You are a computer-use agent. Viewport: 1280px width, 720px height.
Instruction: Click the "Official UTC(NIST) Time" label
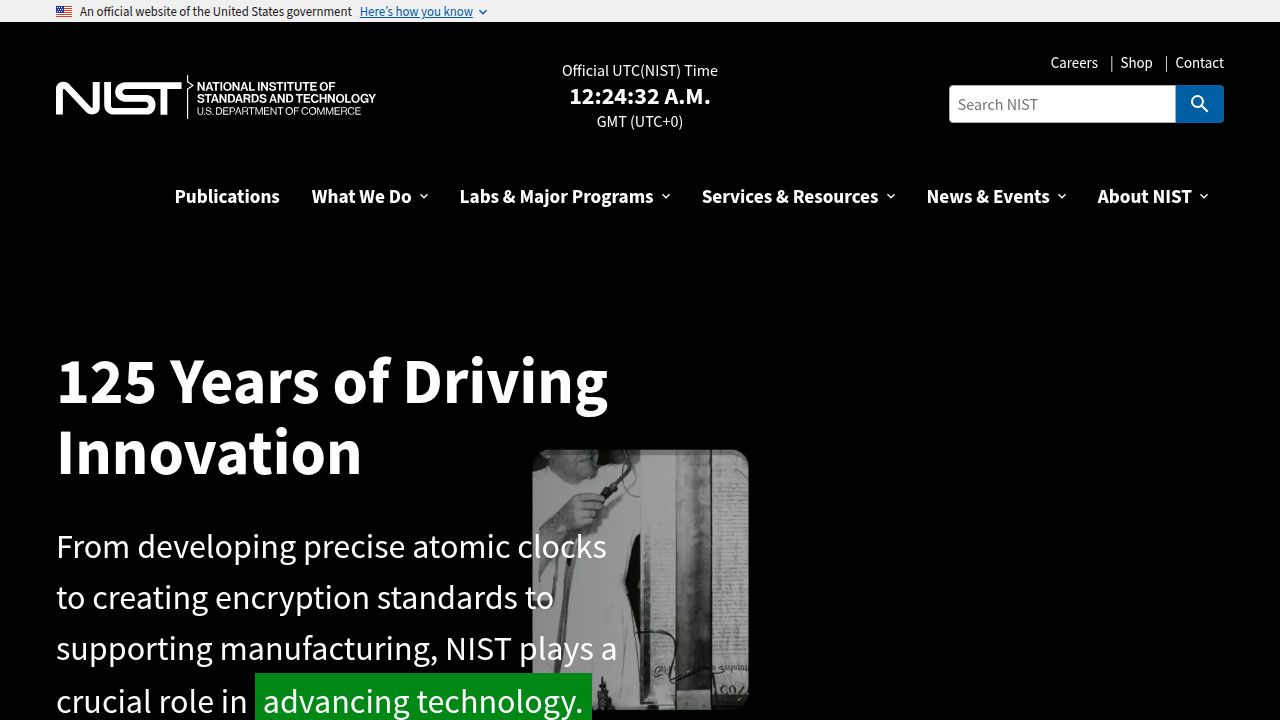(640, 70)
